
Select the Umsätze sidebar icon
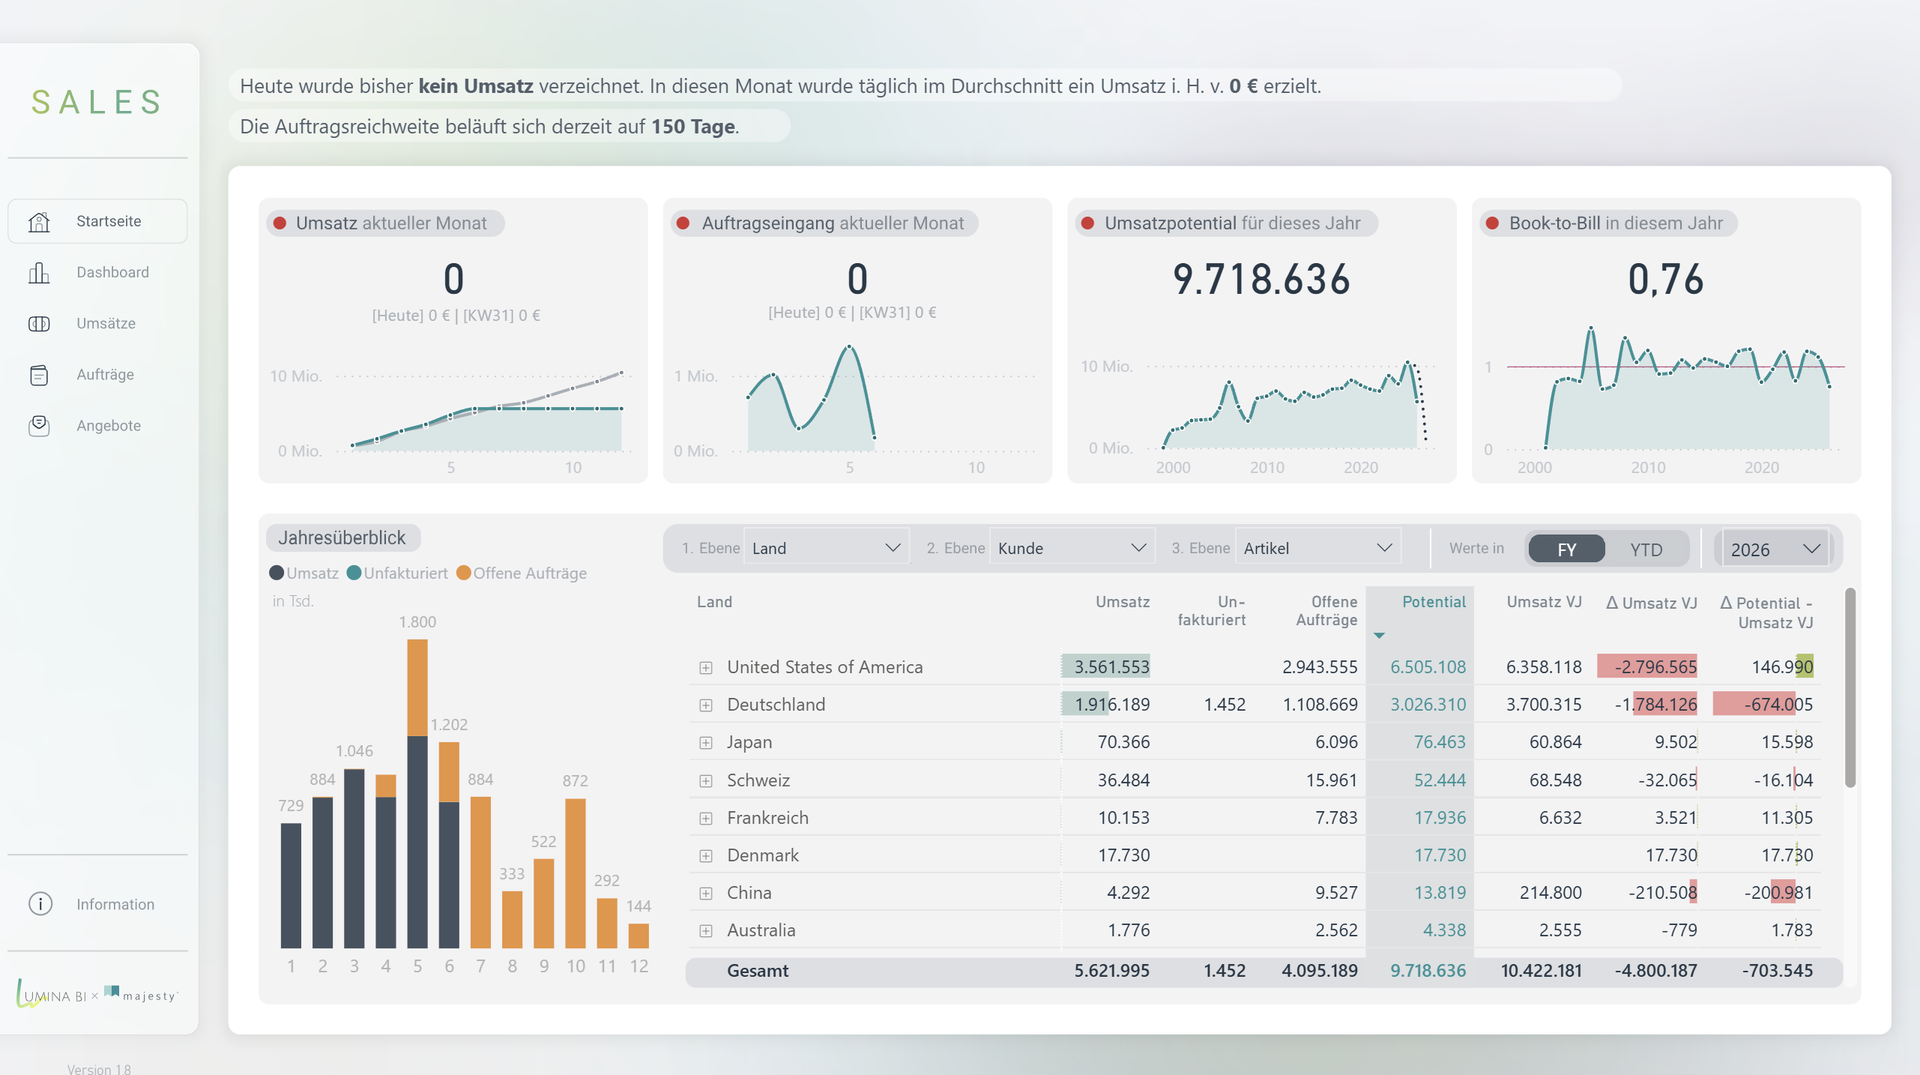tap(39, 324)
